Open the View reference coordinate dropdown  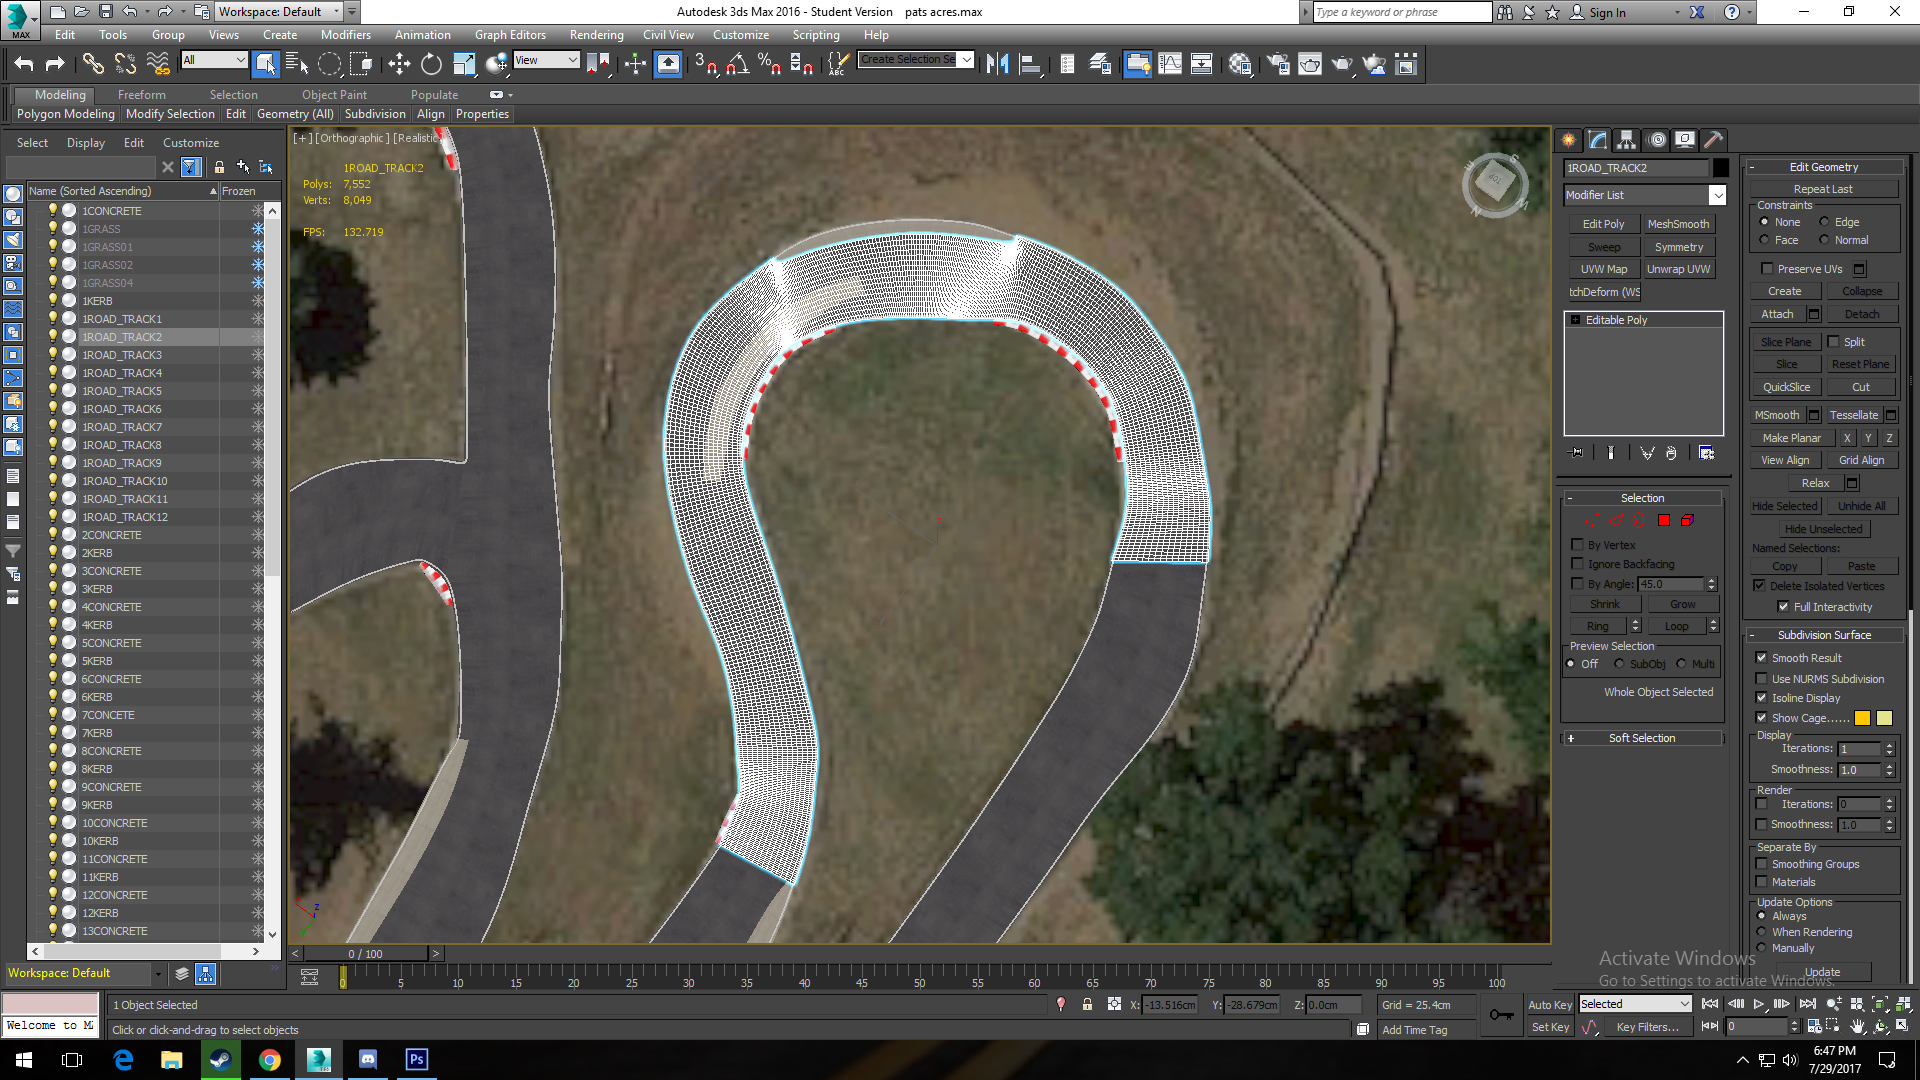(572, 60)
